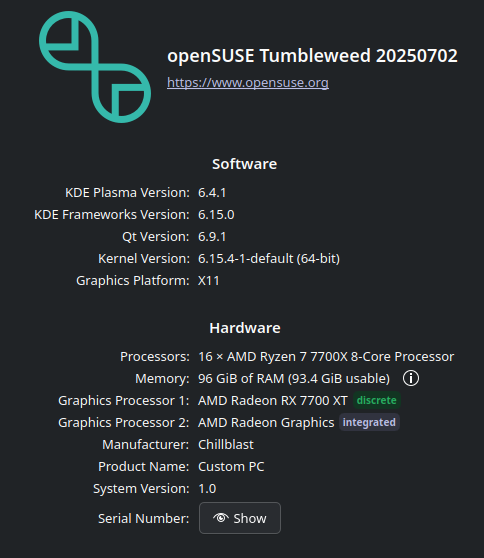Select the openSUSE Tumbleweed 20250702 title

(x=312, y=56)
